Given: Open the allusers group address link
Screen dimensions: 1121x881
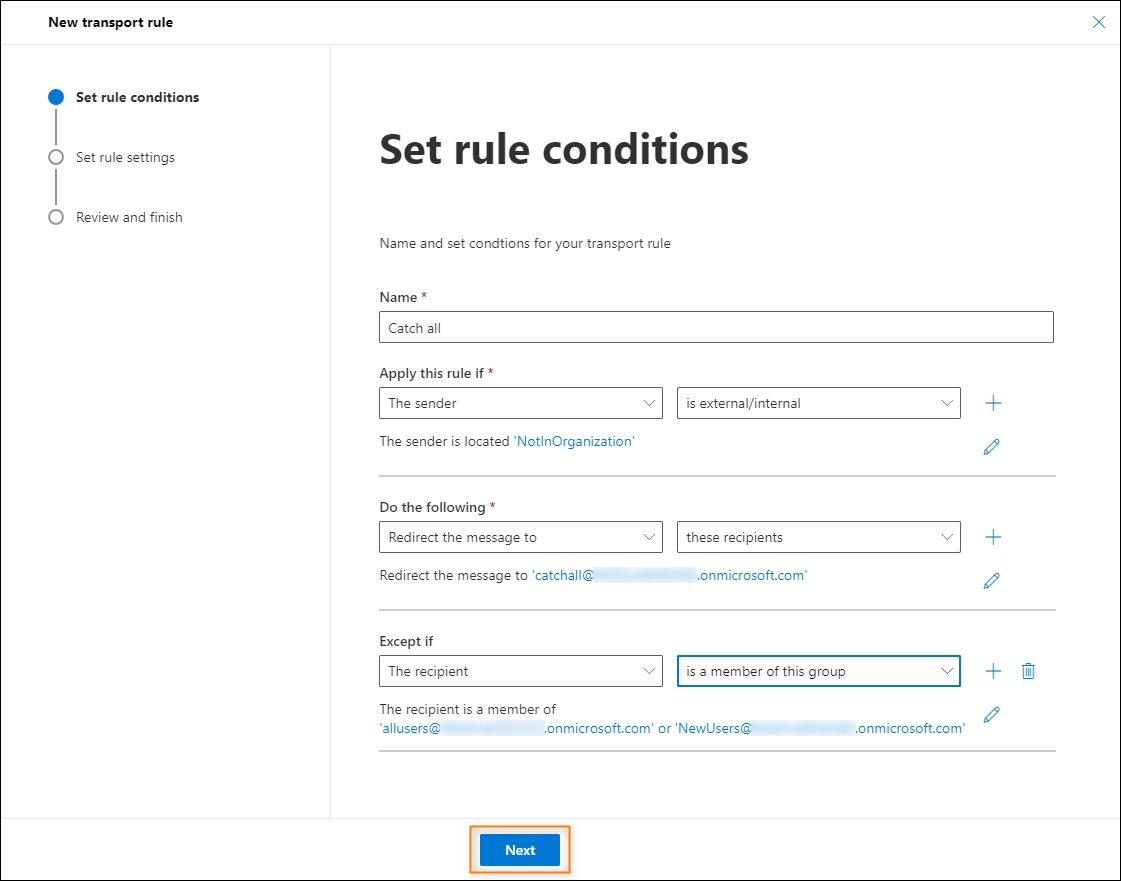Looking at the screenshot, I should (516, 728).
